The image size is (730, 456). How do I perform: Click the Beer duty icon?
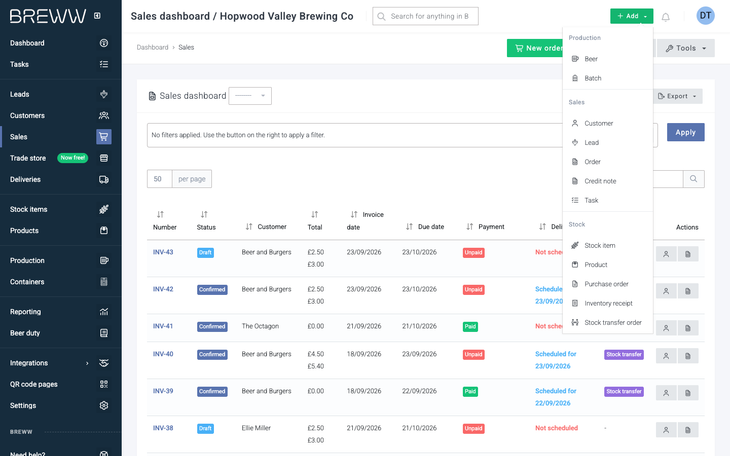(x=104, y=333)
